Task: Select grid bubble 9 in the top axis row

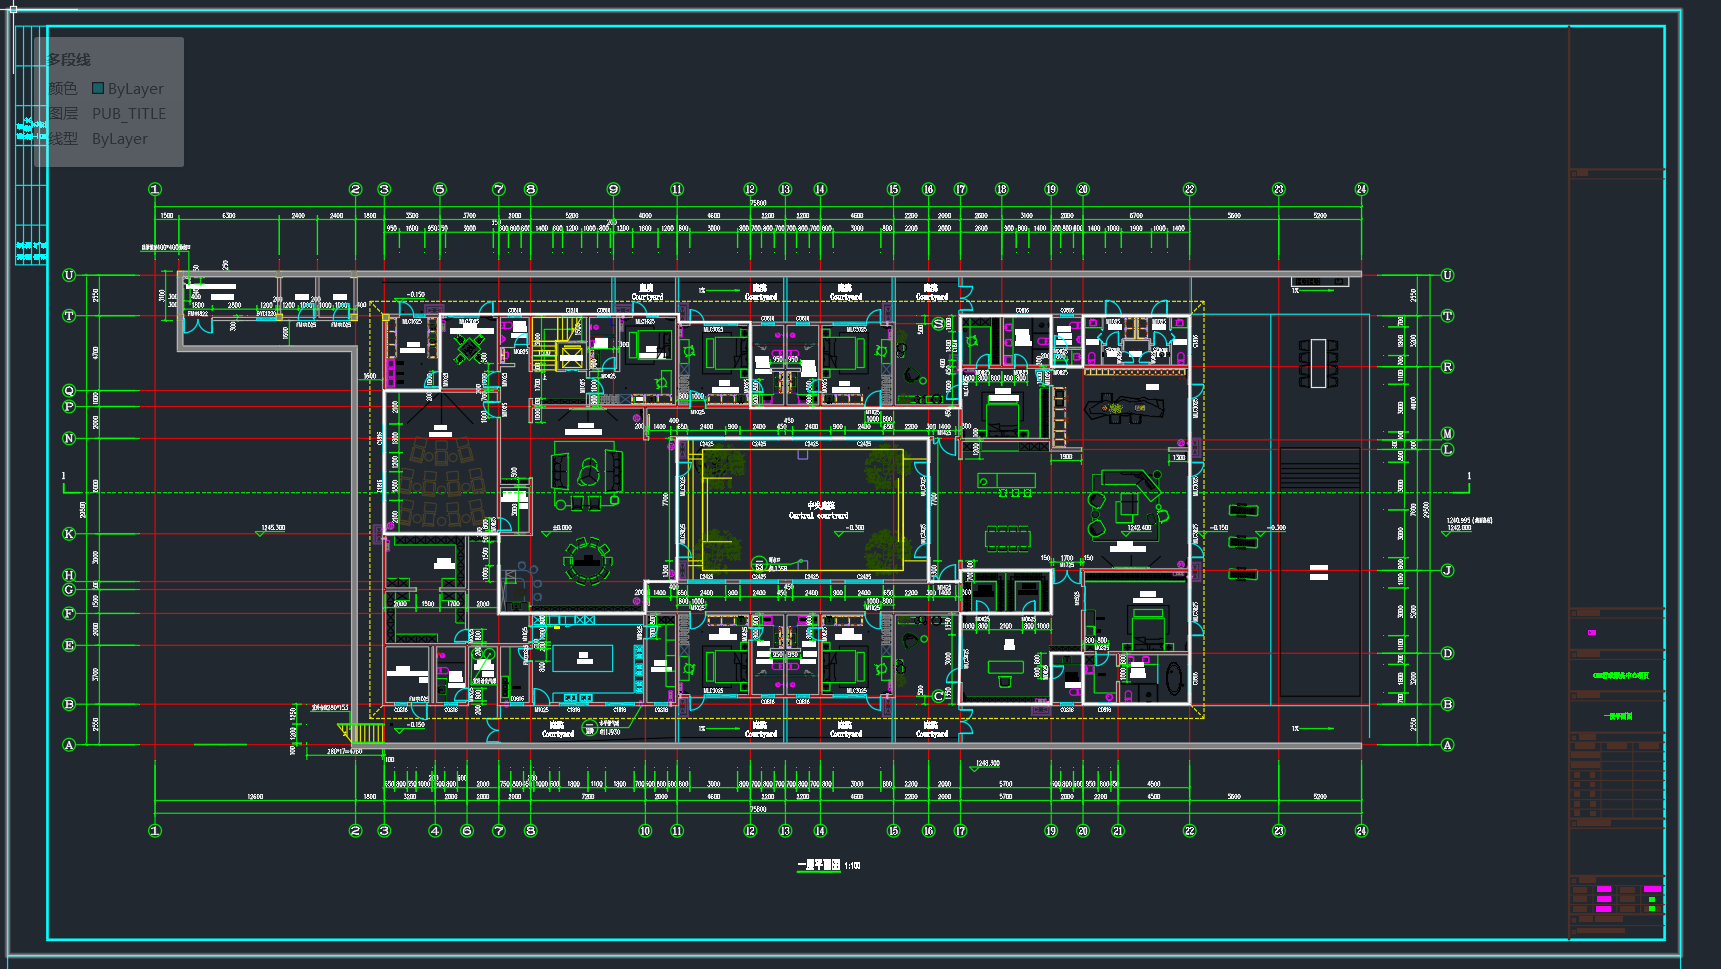Action: [613, 189]
